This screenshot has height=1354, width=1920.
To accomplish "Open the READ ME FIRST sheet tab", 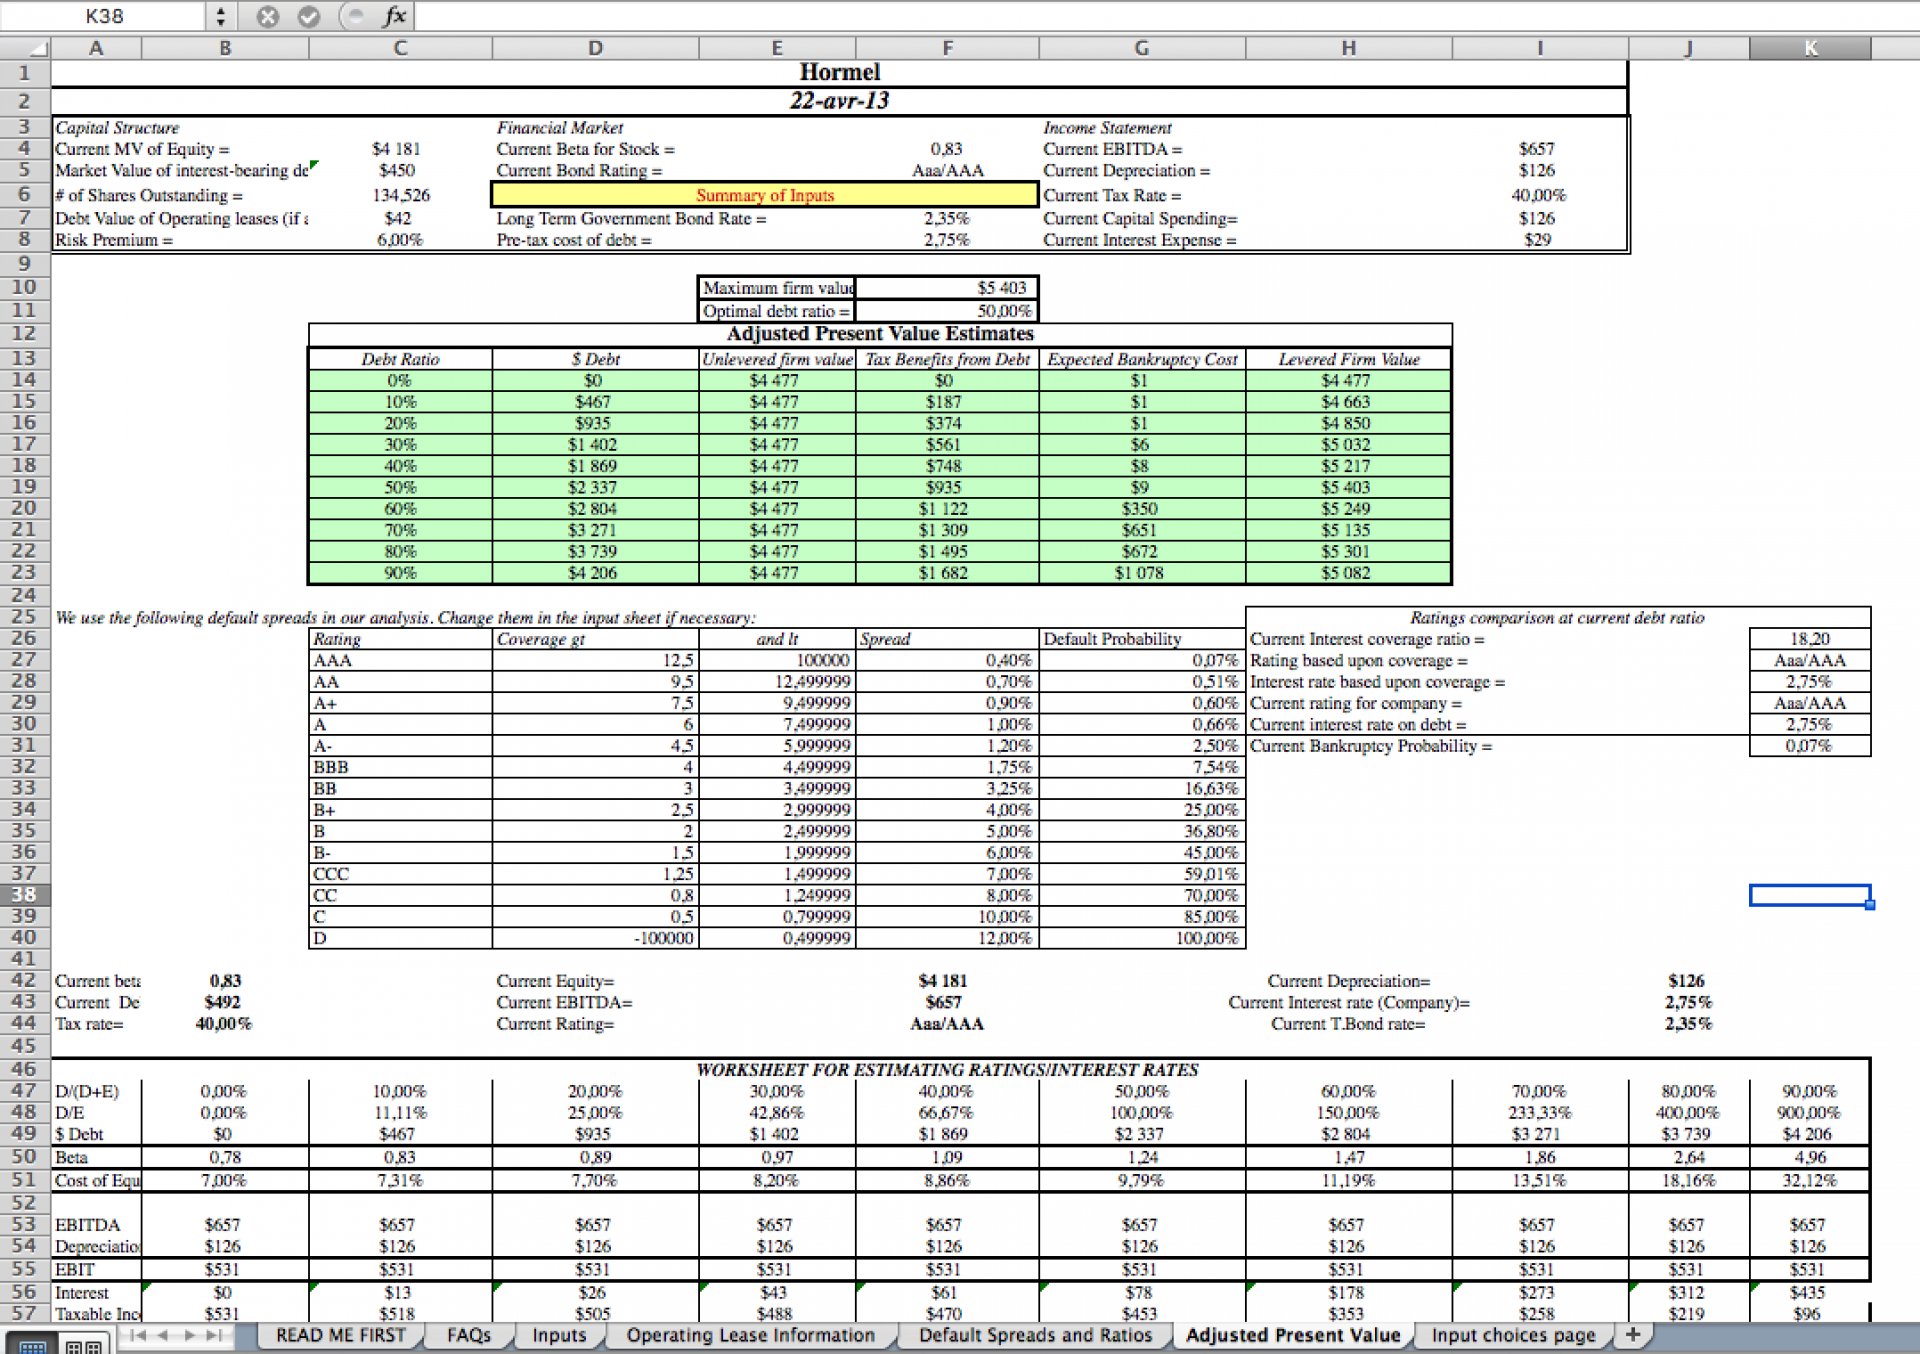I will (x=341, y=1335).
